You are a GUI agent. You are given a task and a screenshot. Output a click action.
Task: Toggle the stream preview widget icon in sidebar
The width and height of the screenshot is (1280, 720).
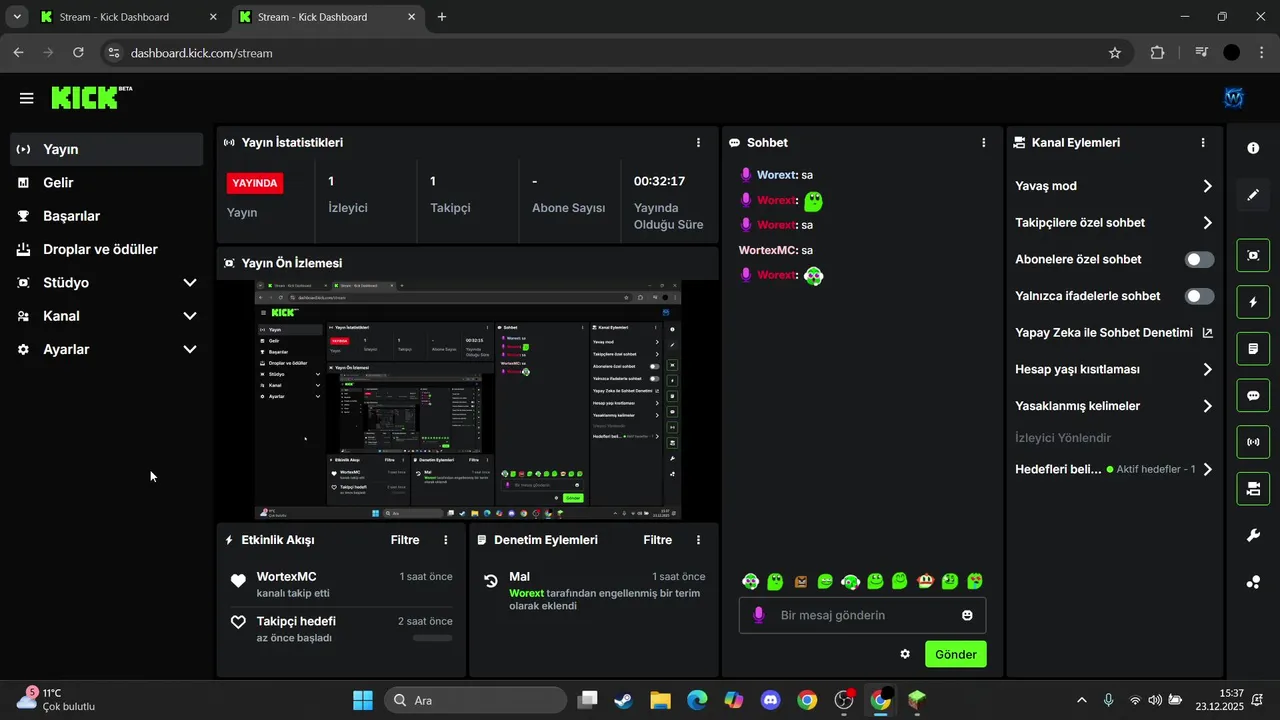(x=1253, y=255)
